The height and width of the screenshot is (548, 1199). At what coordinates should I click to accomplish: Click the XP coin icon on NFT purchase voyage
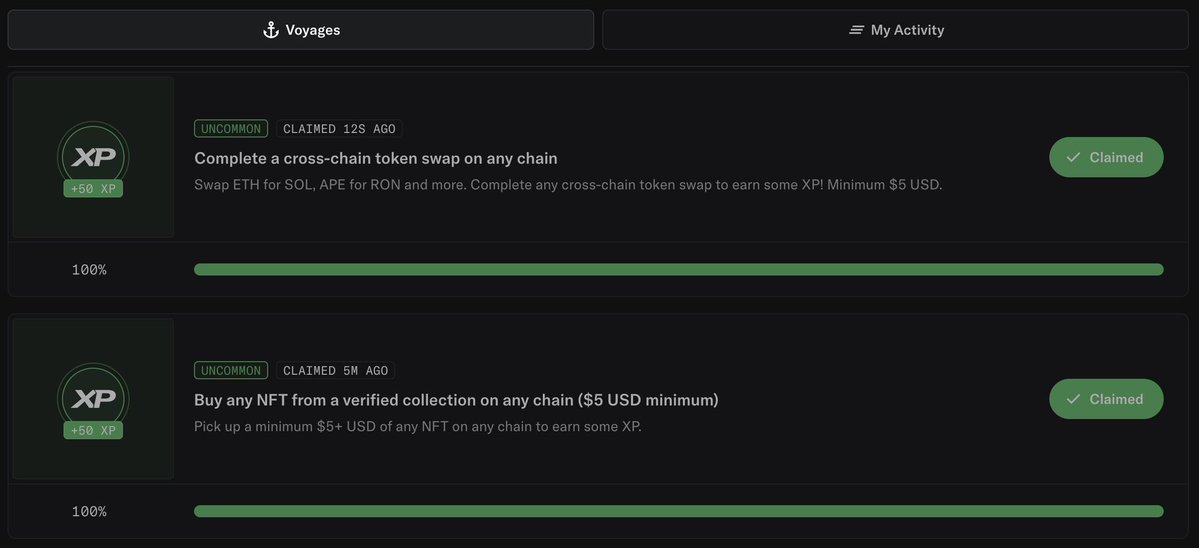click(93, 398)
